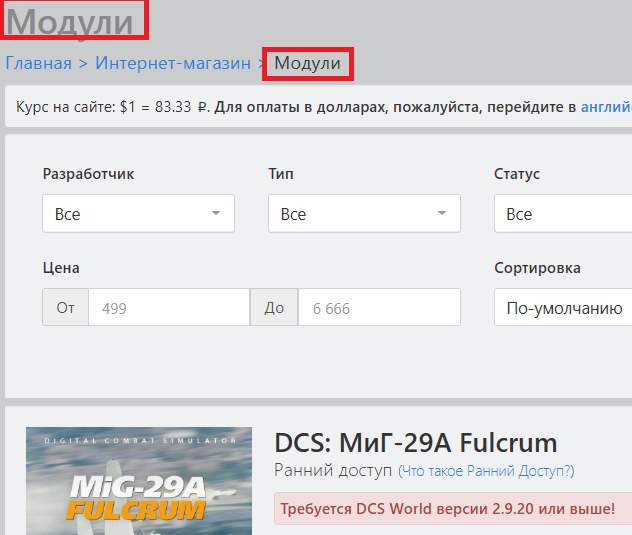This screenshot has width=632, height=535.
Task: Select the Модули breadcrumb item
Action: click(308, 63)
